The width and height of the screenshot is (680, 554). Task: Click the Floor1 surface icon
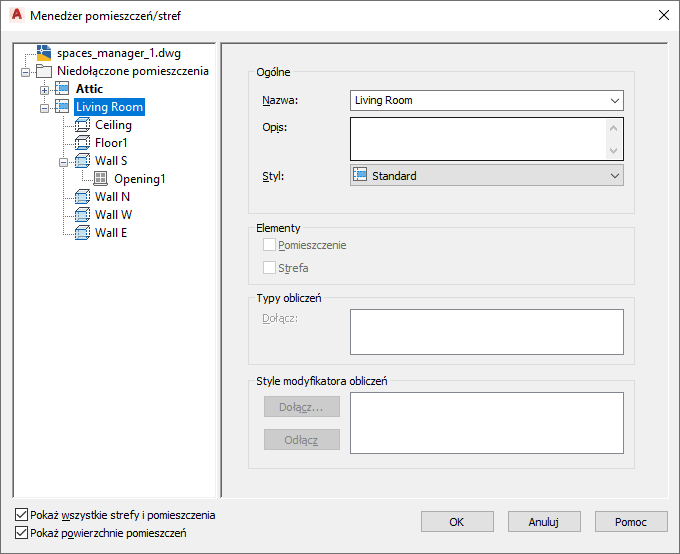(82, 143)
